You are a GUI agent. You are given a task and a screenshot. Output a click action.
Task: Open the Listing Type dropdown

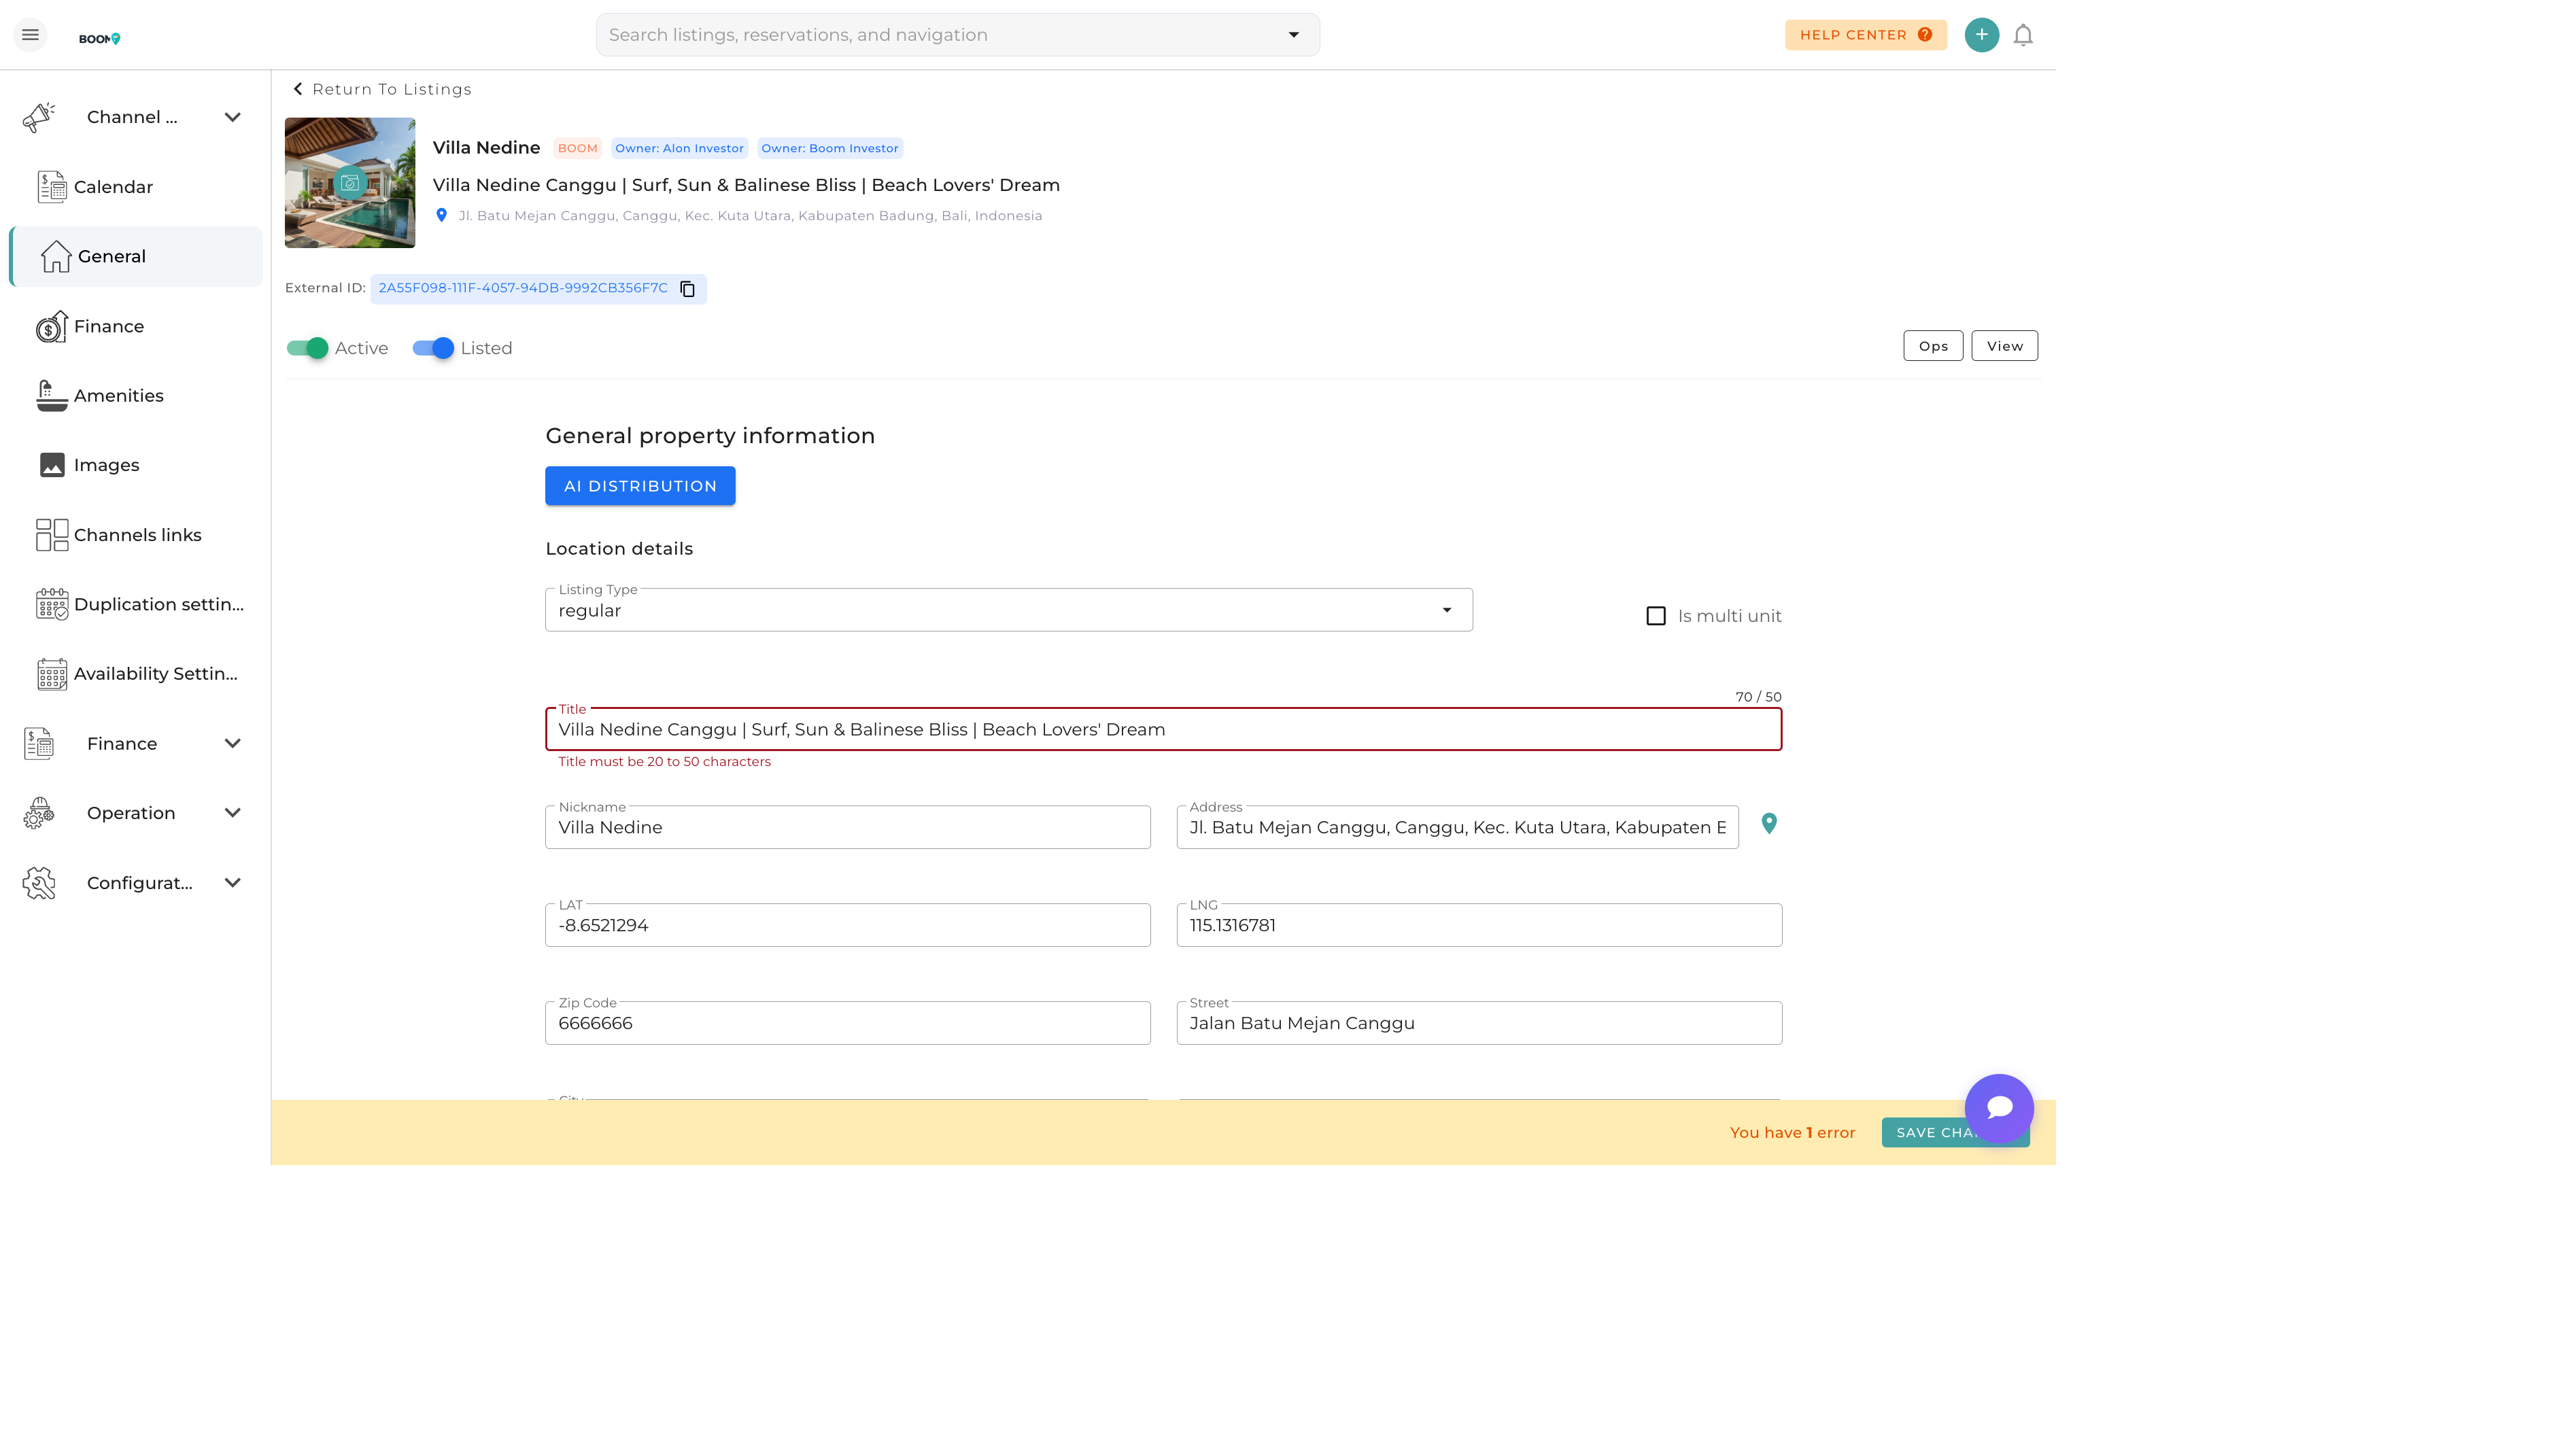point(1008,611)
